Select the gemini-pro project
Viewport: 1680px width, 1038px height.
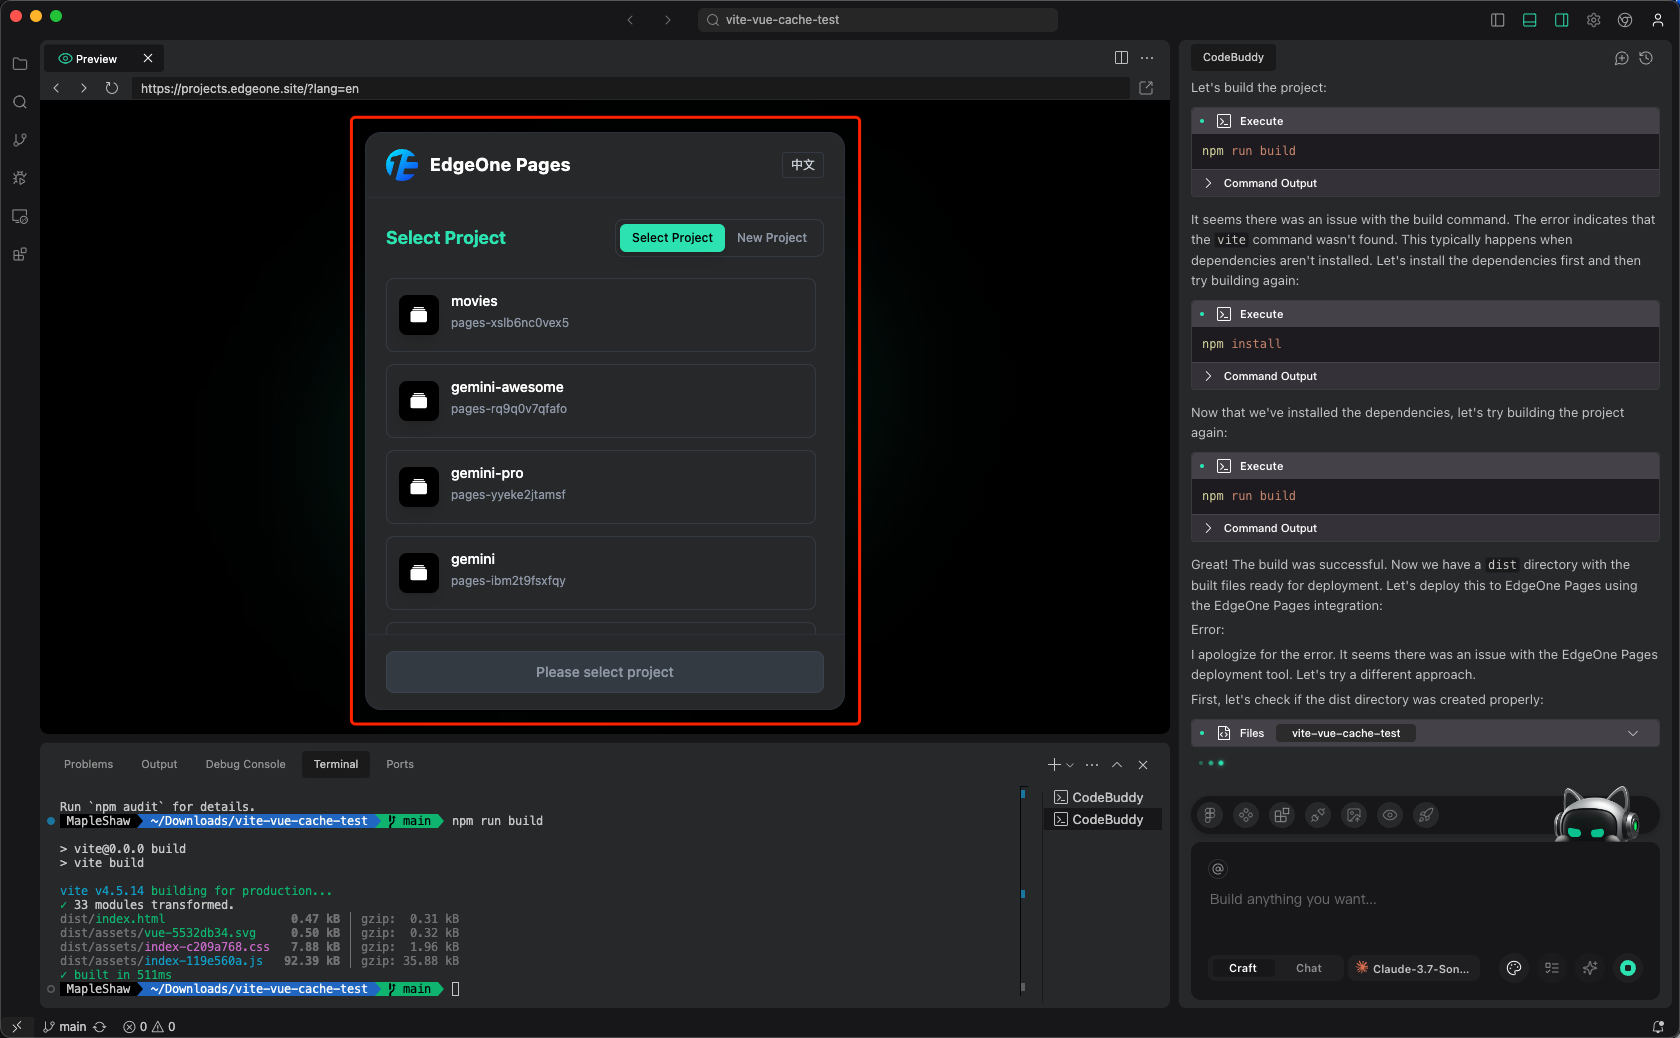pos(600,487)
